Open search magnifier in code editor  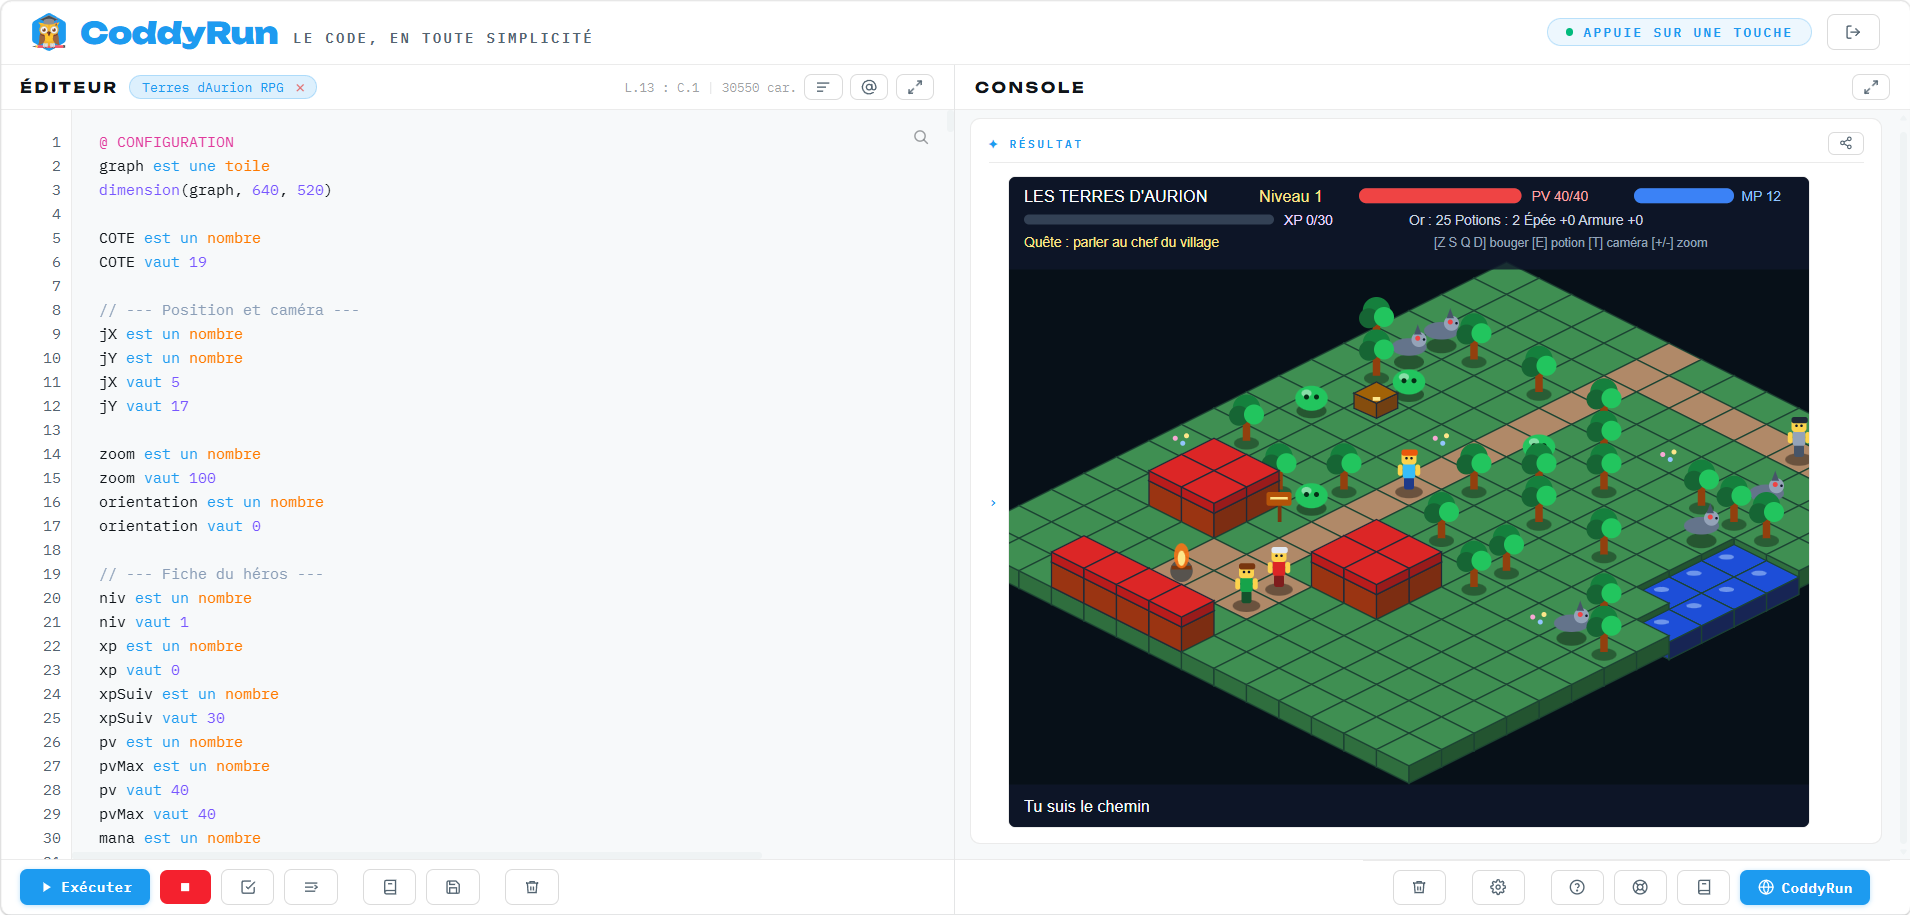(x=921, y=138)
